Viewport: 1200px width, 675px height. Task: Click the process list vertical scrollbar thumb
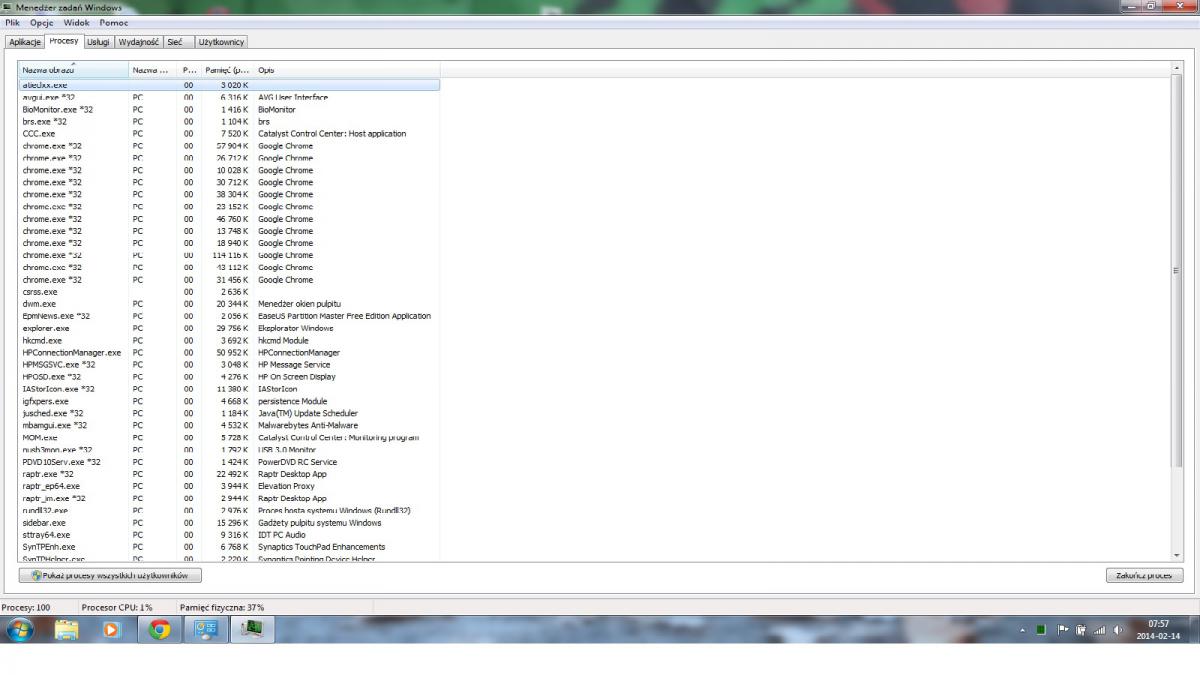tap(1176, 270)
